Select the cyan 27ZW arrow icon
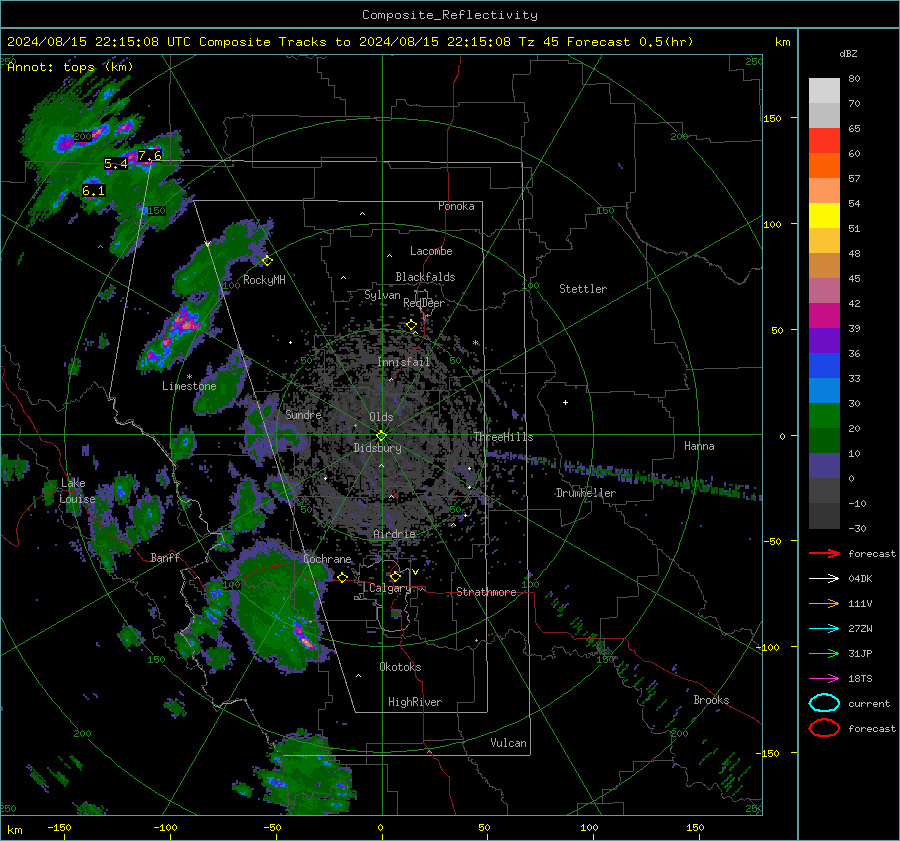 tap(824, 628)
